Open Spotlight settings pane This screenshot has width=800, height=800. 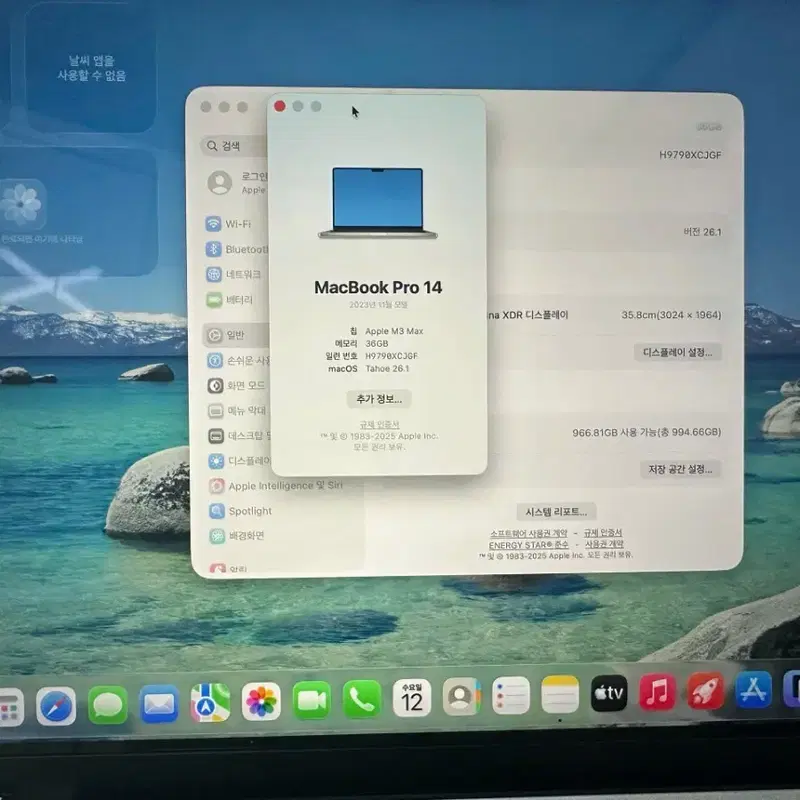point(241,511)
